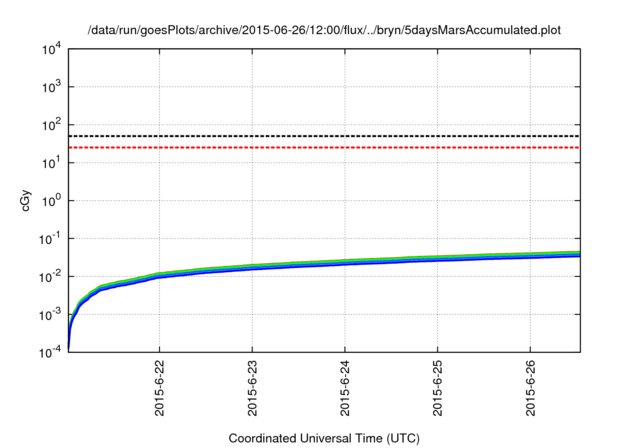Viewport: 640px width, 448px height.
Task: Click the 10^-3 y-axis label
Action: click(50, 314)
